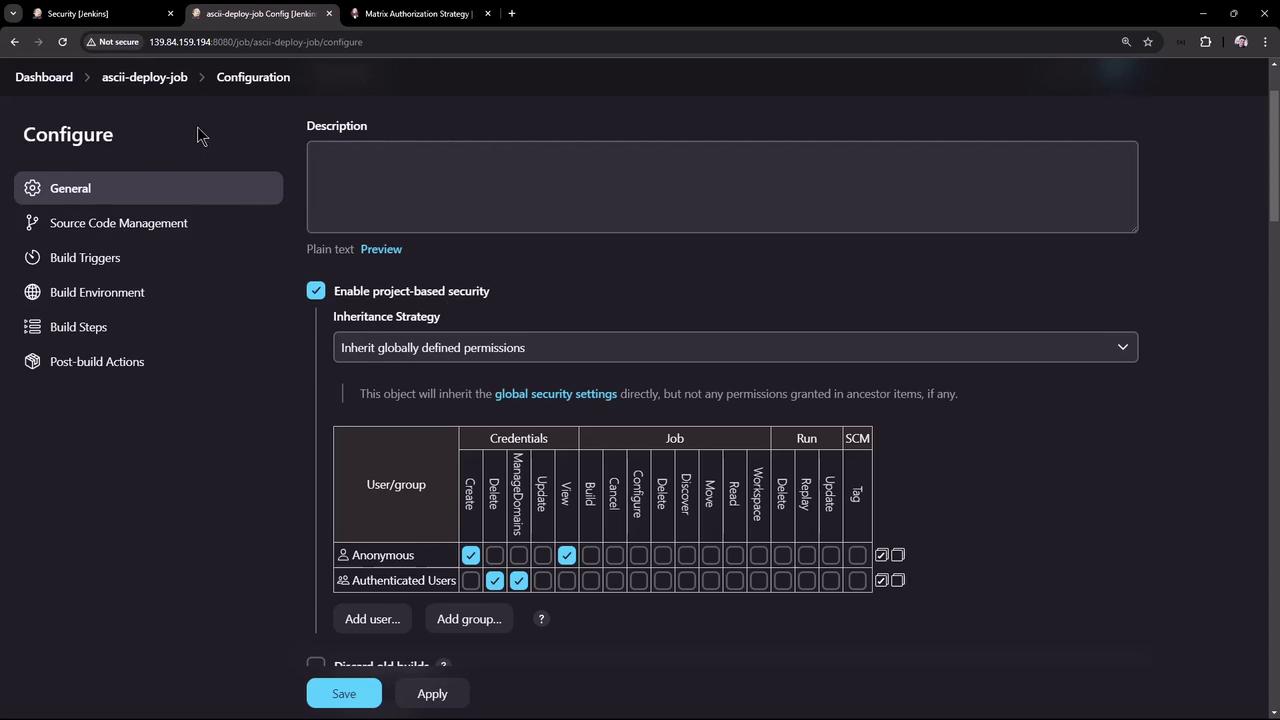The width and height of the screenshot is (1280, 720).
Task: Open the browser extensions puzzle icon
Action: [x=1205, y=42]
